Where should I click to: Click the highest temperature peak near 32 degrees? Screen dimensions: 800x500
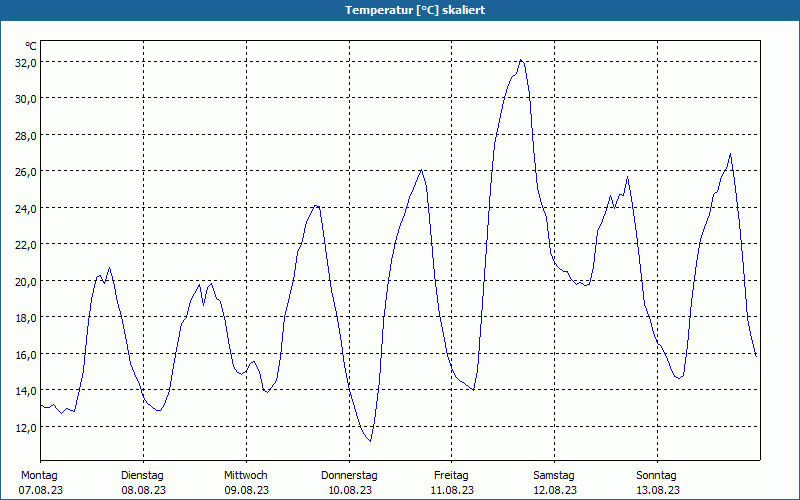(521, 60)
